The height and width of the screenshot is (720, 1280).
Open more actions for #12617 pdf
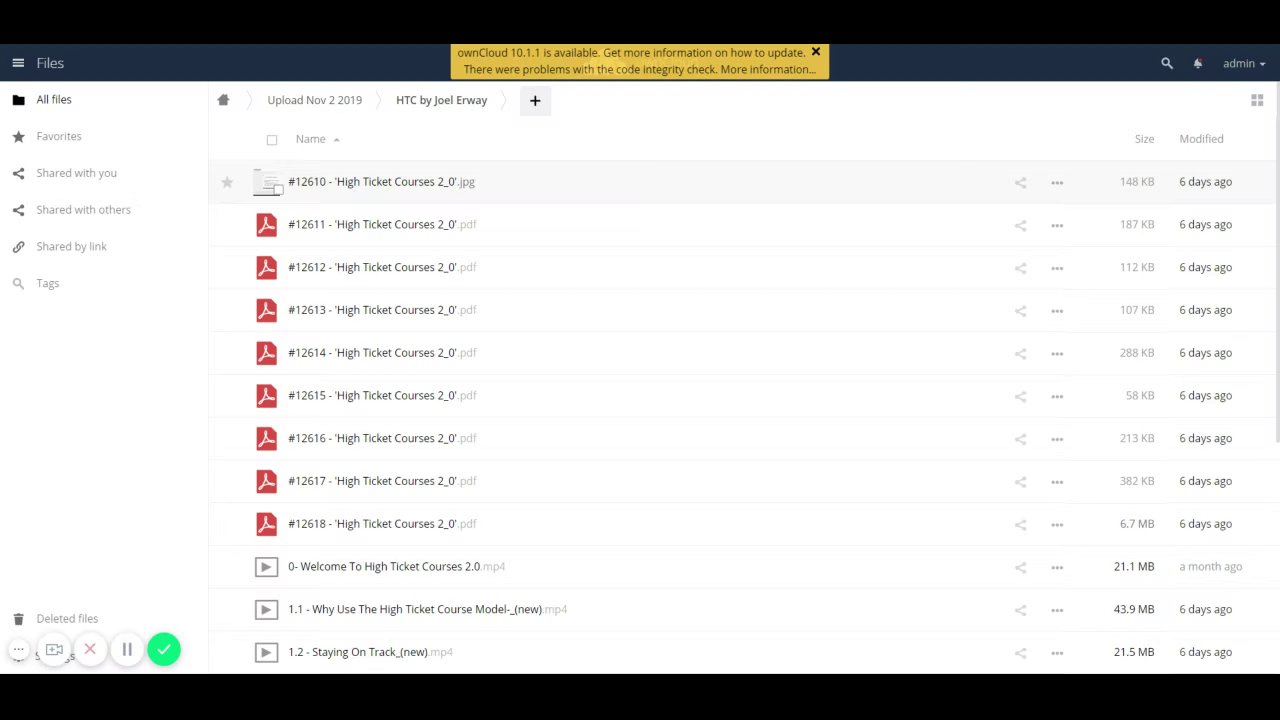pyautogui.click(x=1057, y=482)
